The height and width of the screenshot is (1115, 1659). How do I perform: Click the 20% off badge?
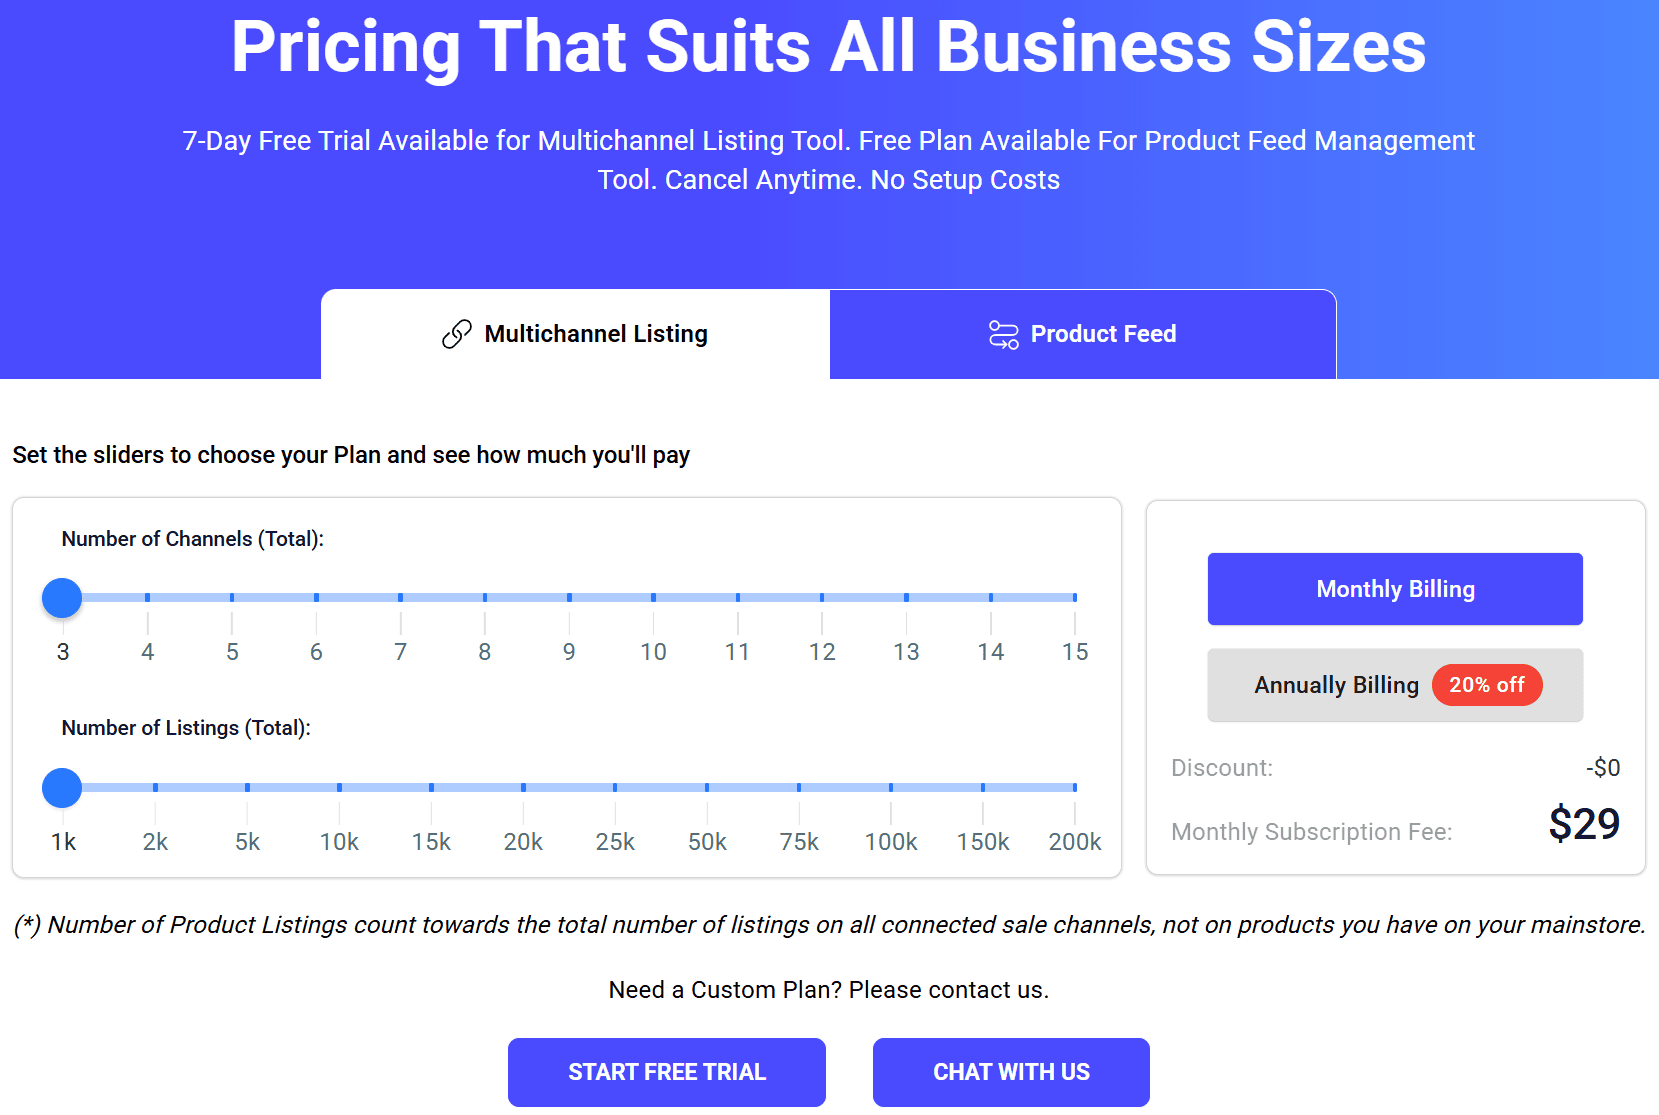point(1487,685)
